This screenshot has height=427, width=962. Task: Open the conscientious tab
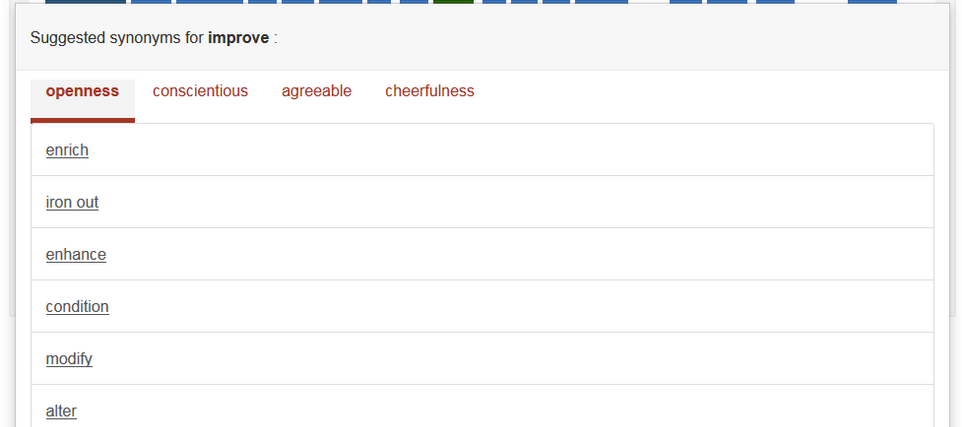(200, 91)
